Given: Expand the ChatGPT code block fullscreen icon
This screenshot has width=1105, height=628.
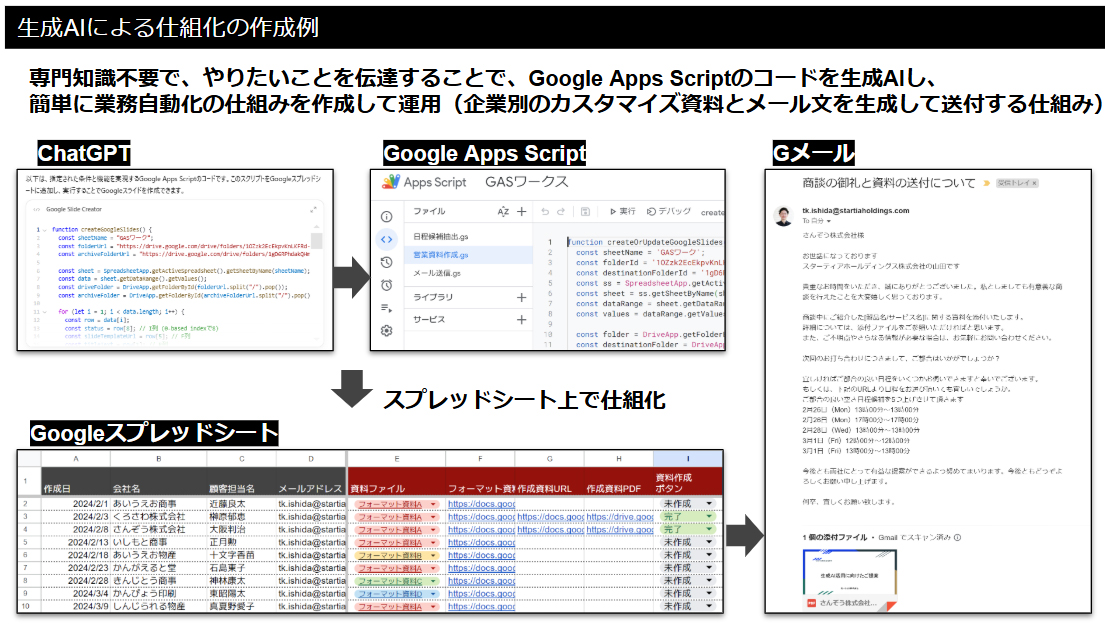Looking at the screenshot, I should pos(313,209).
